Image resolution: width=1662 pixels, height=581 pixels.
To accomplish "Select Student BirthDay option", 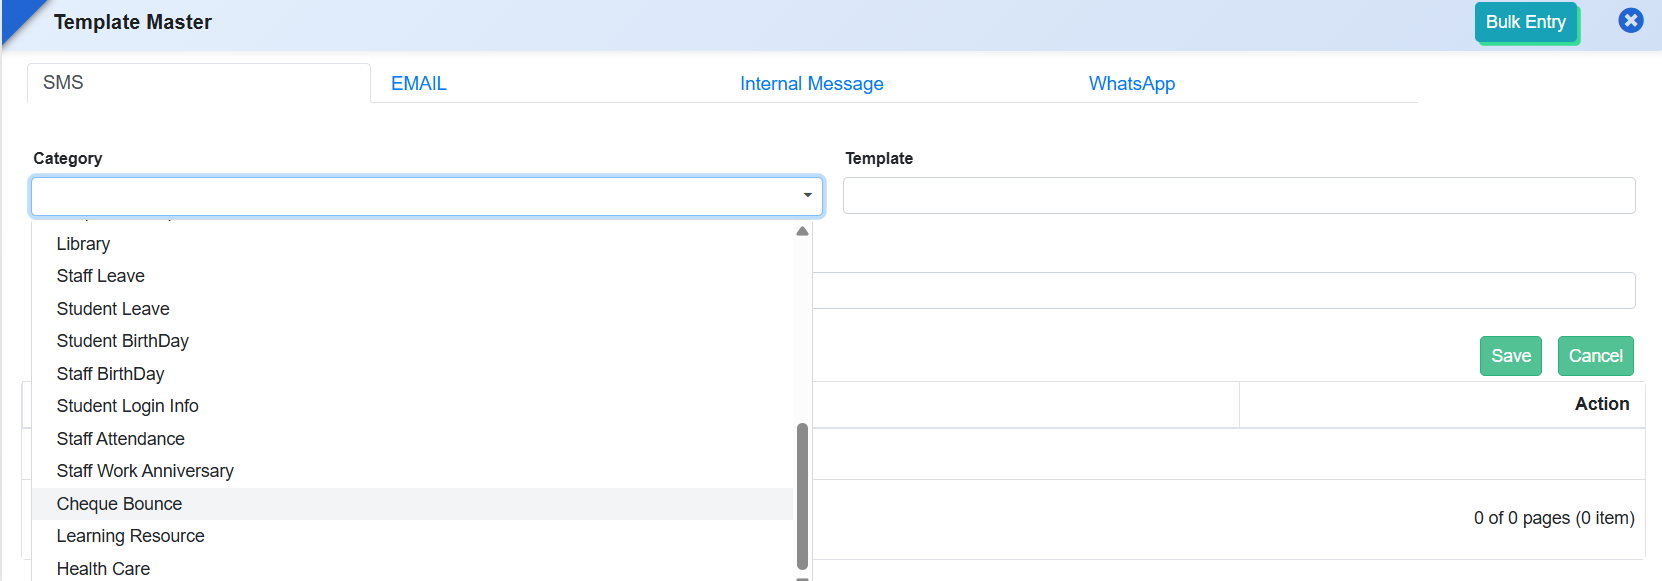I will (122, 341).
